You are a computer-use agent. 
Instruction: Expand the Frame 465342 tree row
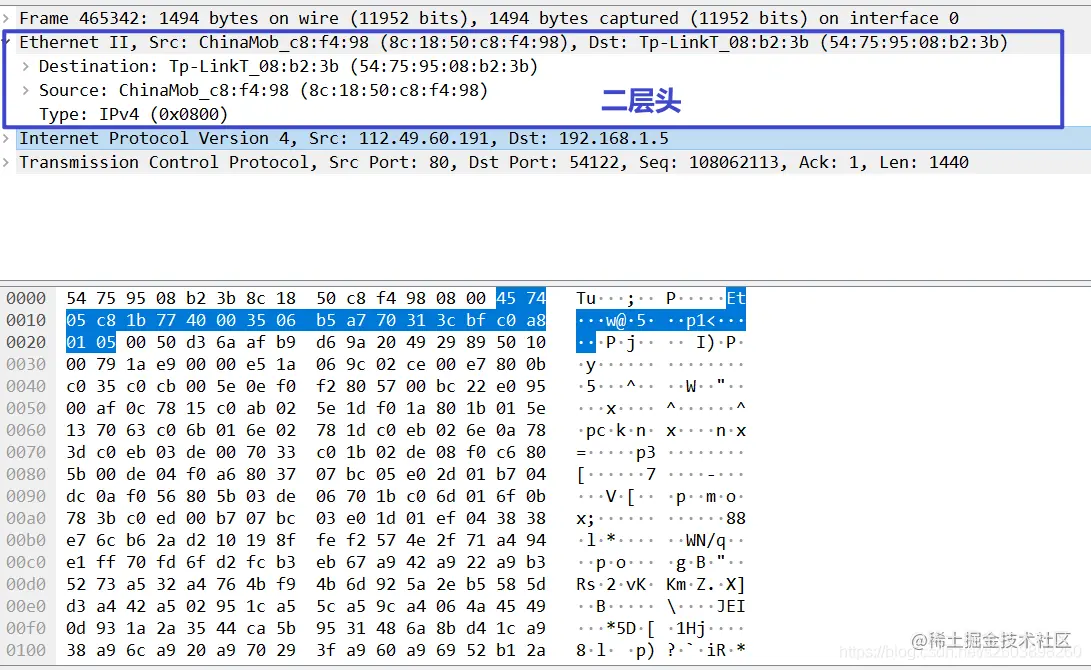(6, 18)
